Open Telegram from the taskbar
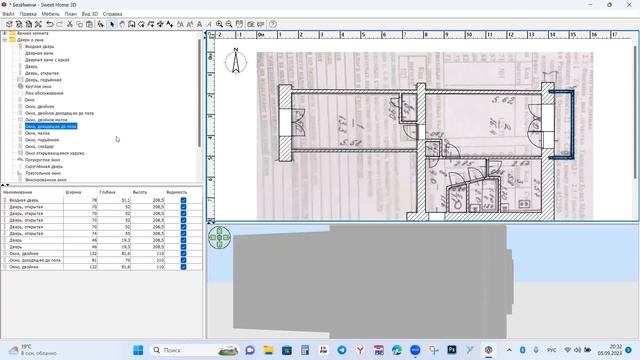This screenshot has width=640, height=360. [x=342, y=350]
